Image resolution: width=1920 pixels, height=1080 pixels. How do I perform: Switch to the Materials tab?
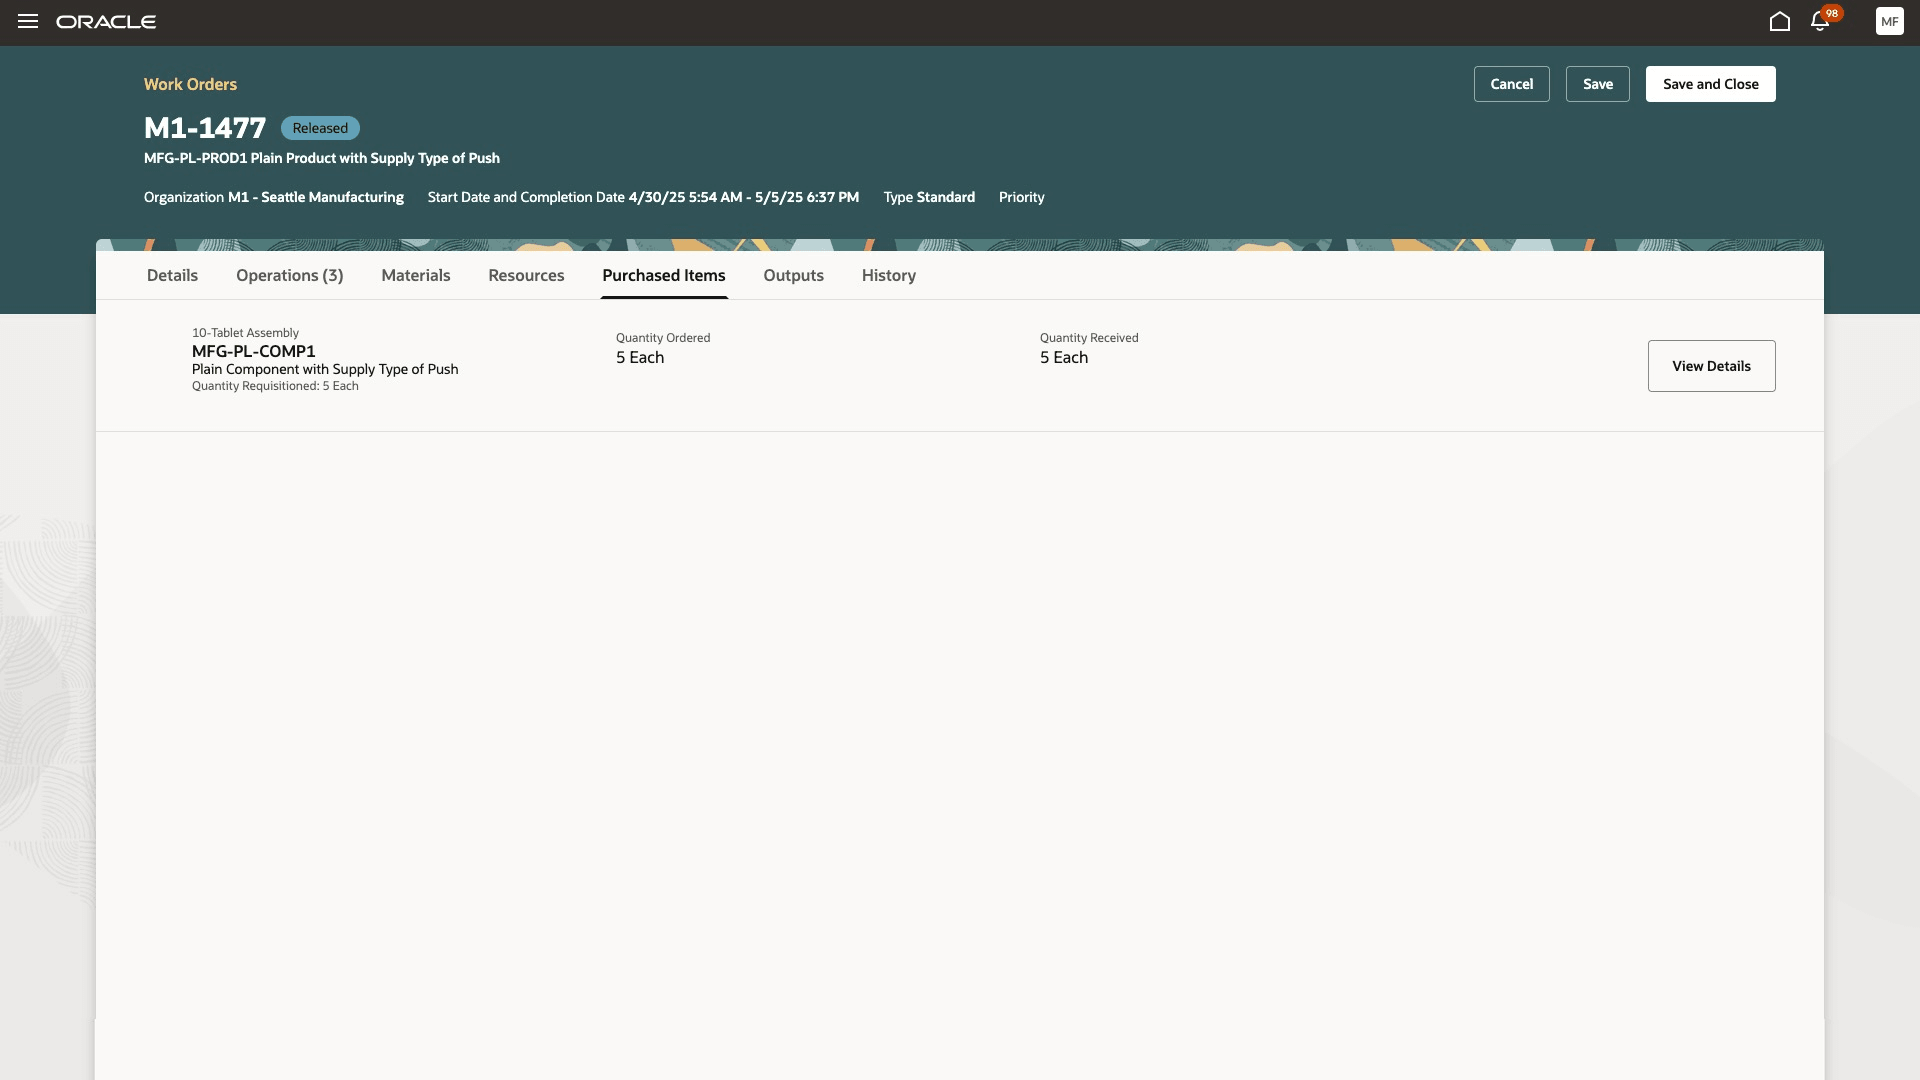point(415,275)
